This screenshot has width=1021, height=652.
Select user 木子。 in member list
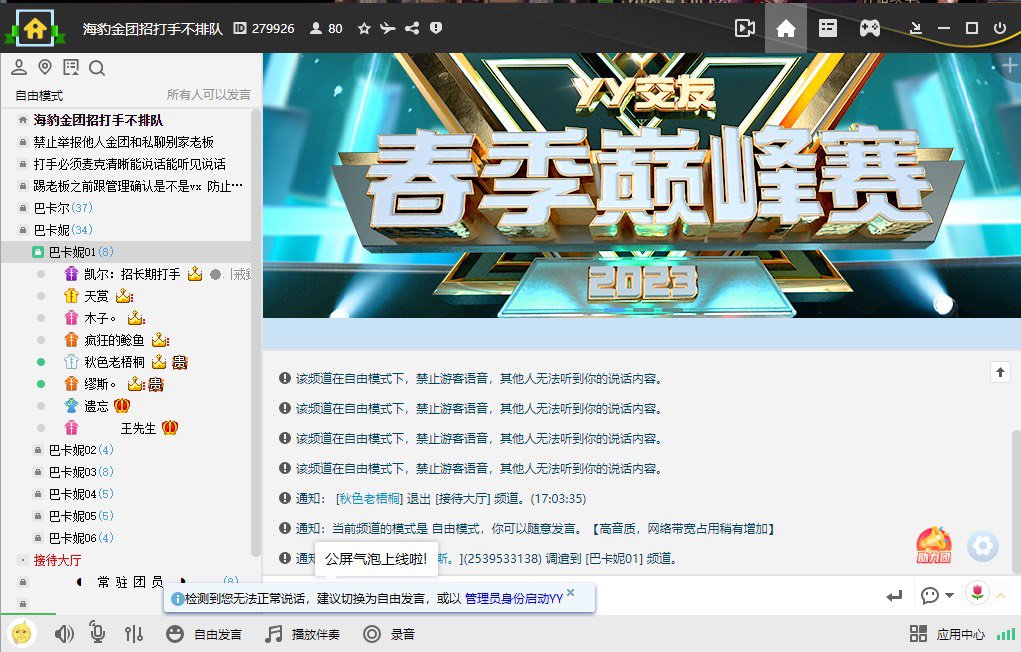100,319
